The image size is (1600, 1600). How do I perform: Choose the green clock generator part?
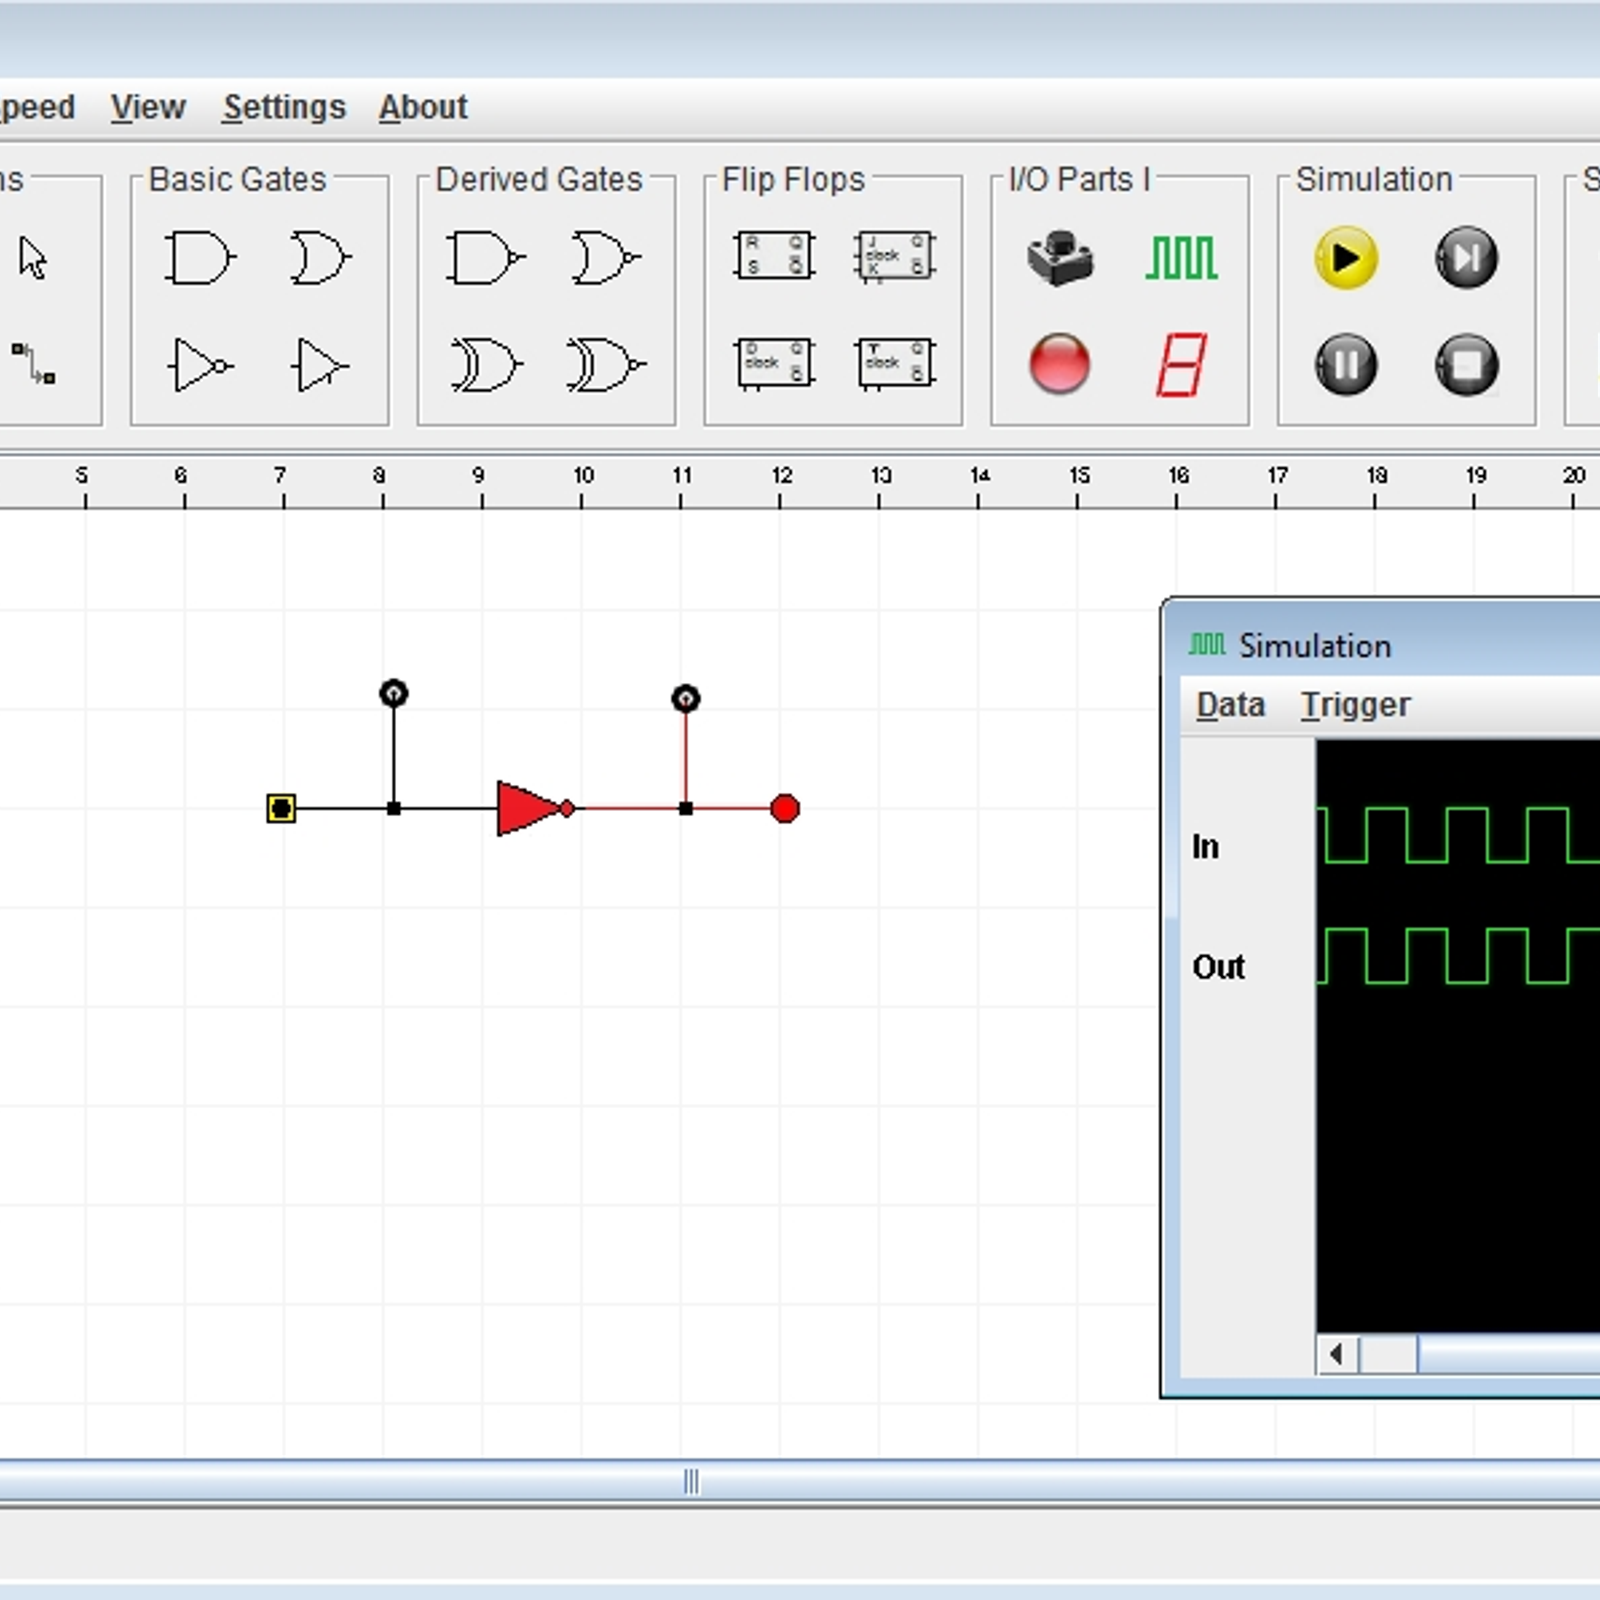point(1181,258)
